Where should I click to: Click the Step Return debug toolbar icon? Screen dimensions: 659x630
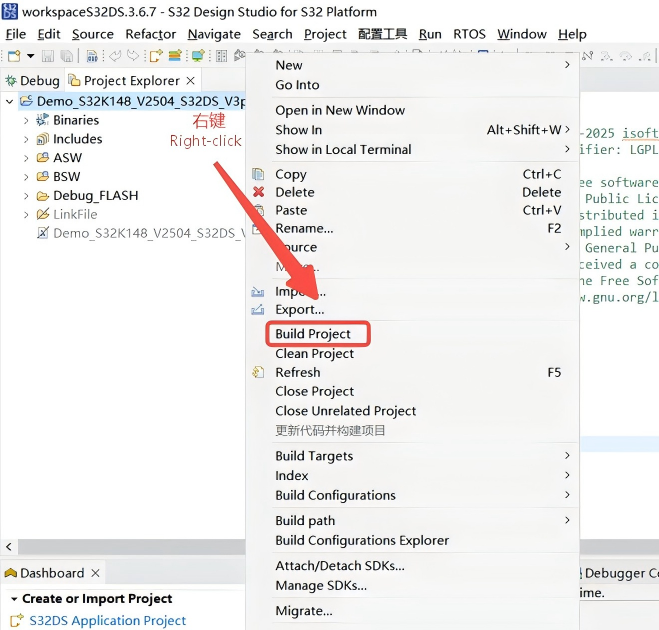click(x=645, y=56)
